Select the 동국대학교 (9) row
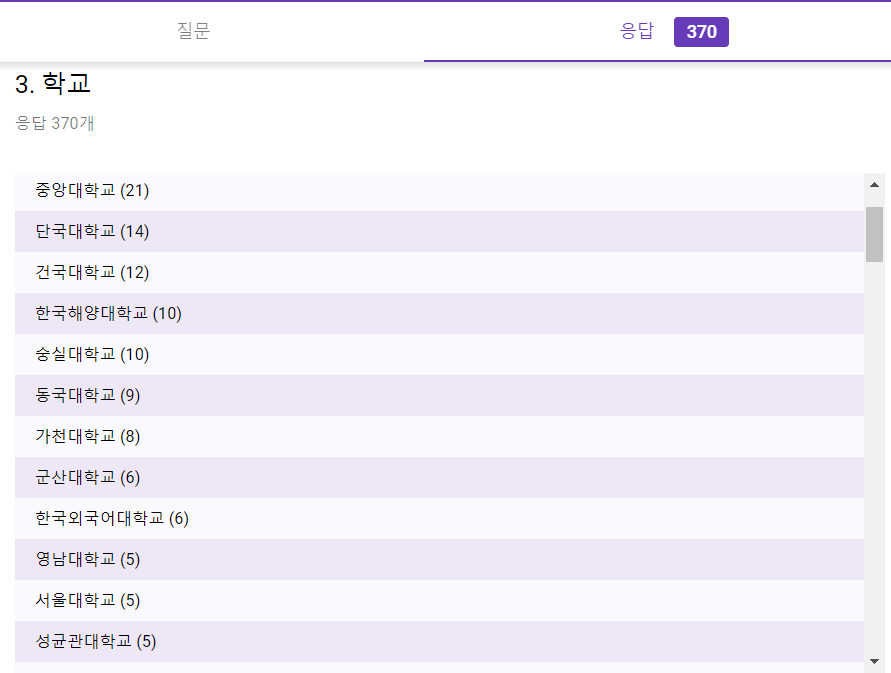The height and width of the screenshot is (673, 891). point(439,395)
